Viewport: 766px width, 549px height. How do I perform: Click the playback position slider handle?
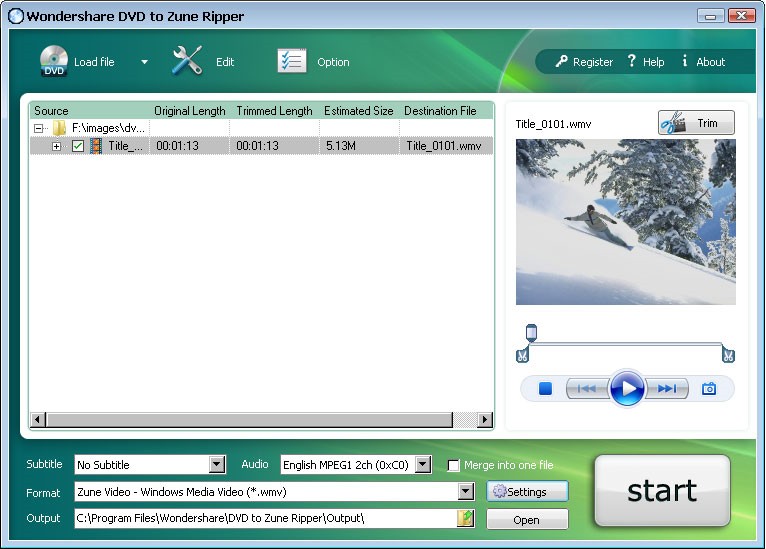click(x=531, y=333)
